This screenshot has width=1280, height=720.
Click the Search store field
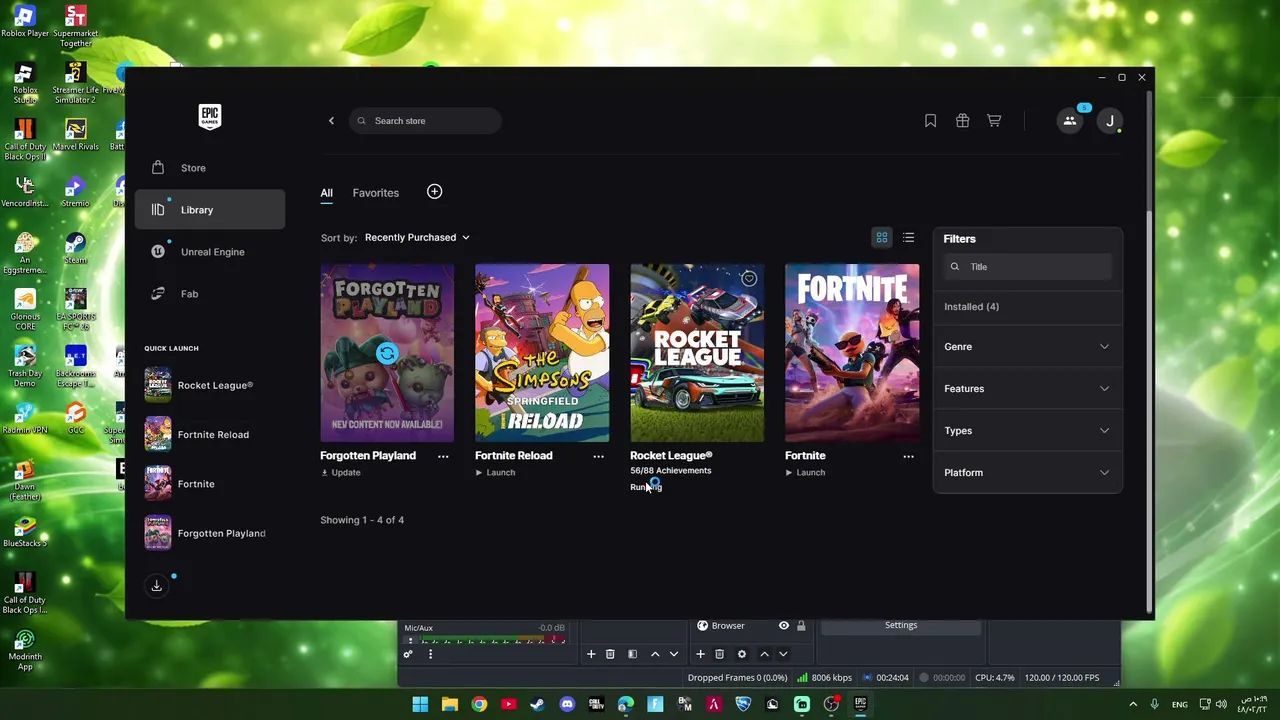tap(425, 121)
